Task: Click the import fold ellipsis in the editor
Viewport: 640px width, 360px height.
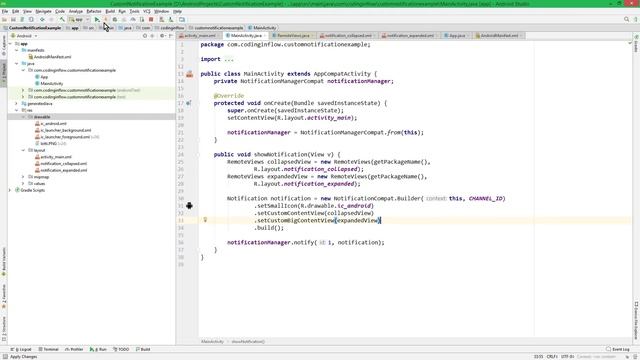Action: tap(229, 59)
